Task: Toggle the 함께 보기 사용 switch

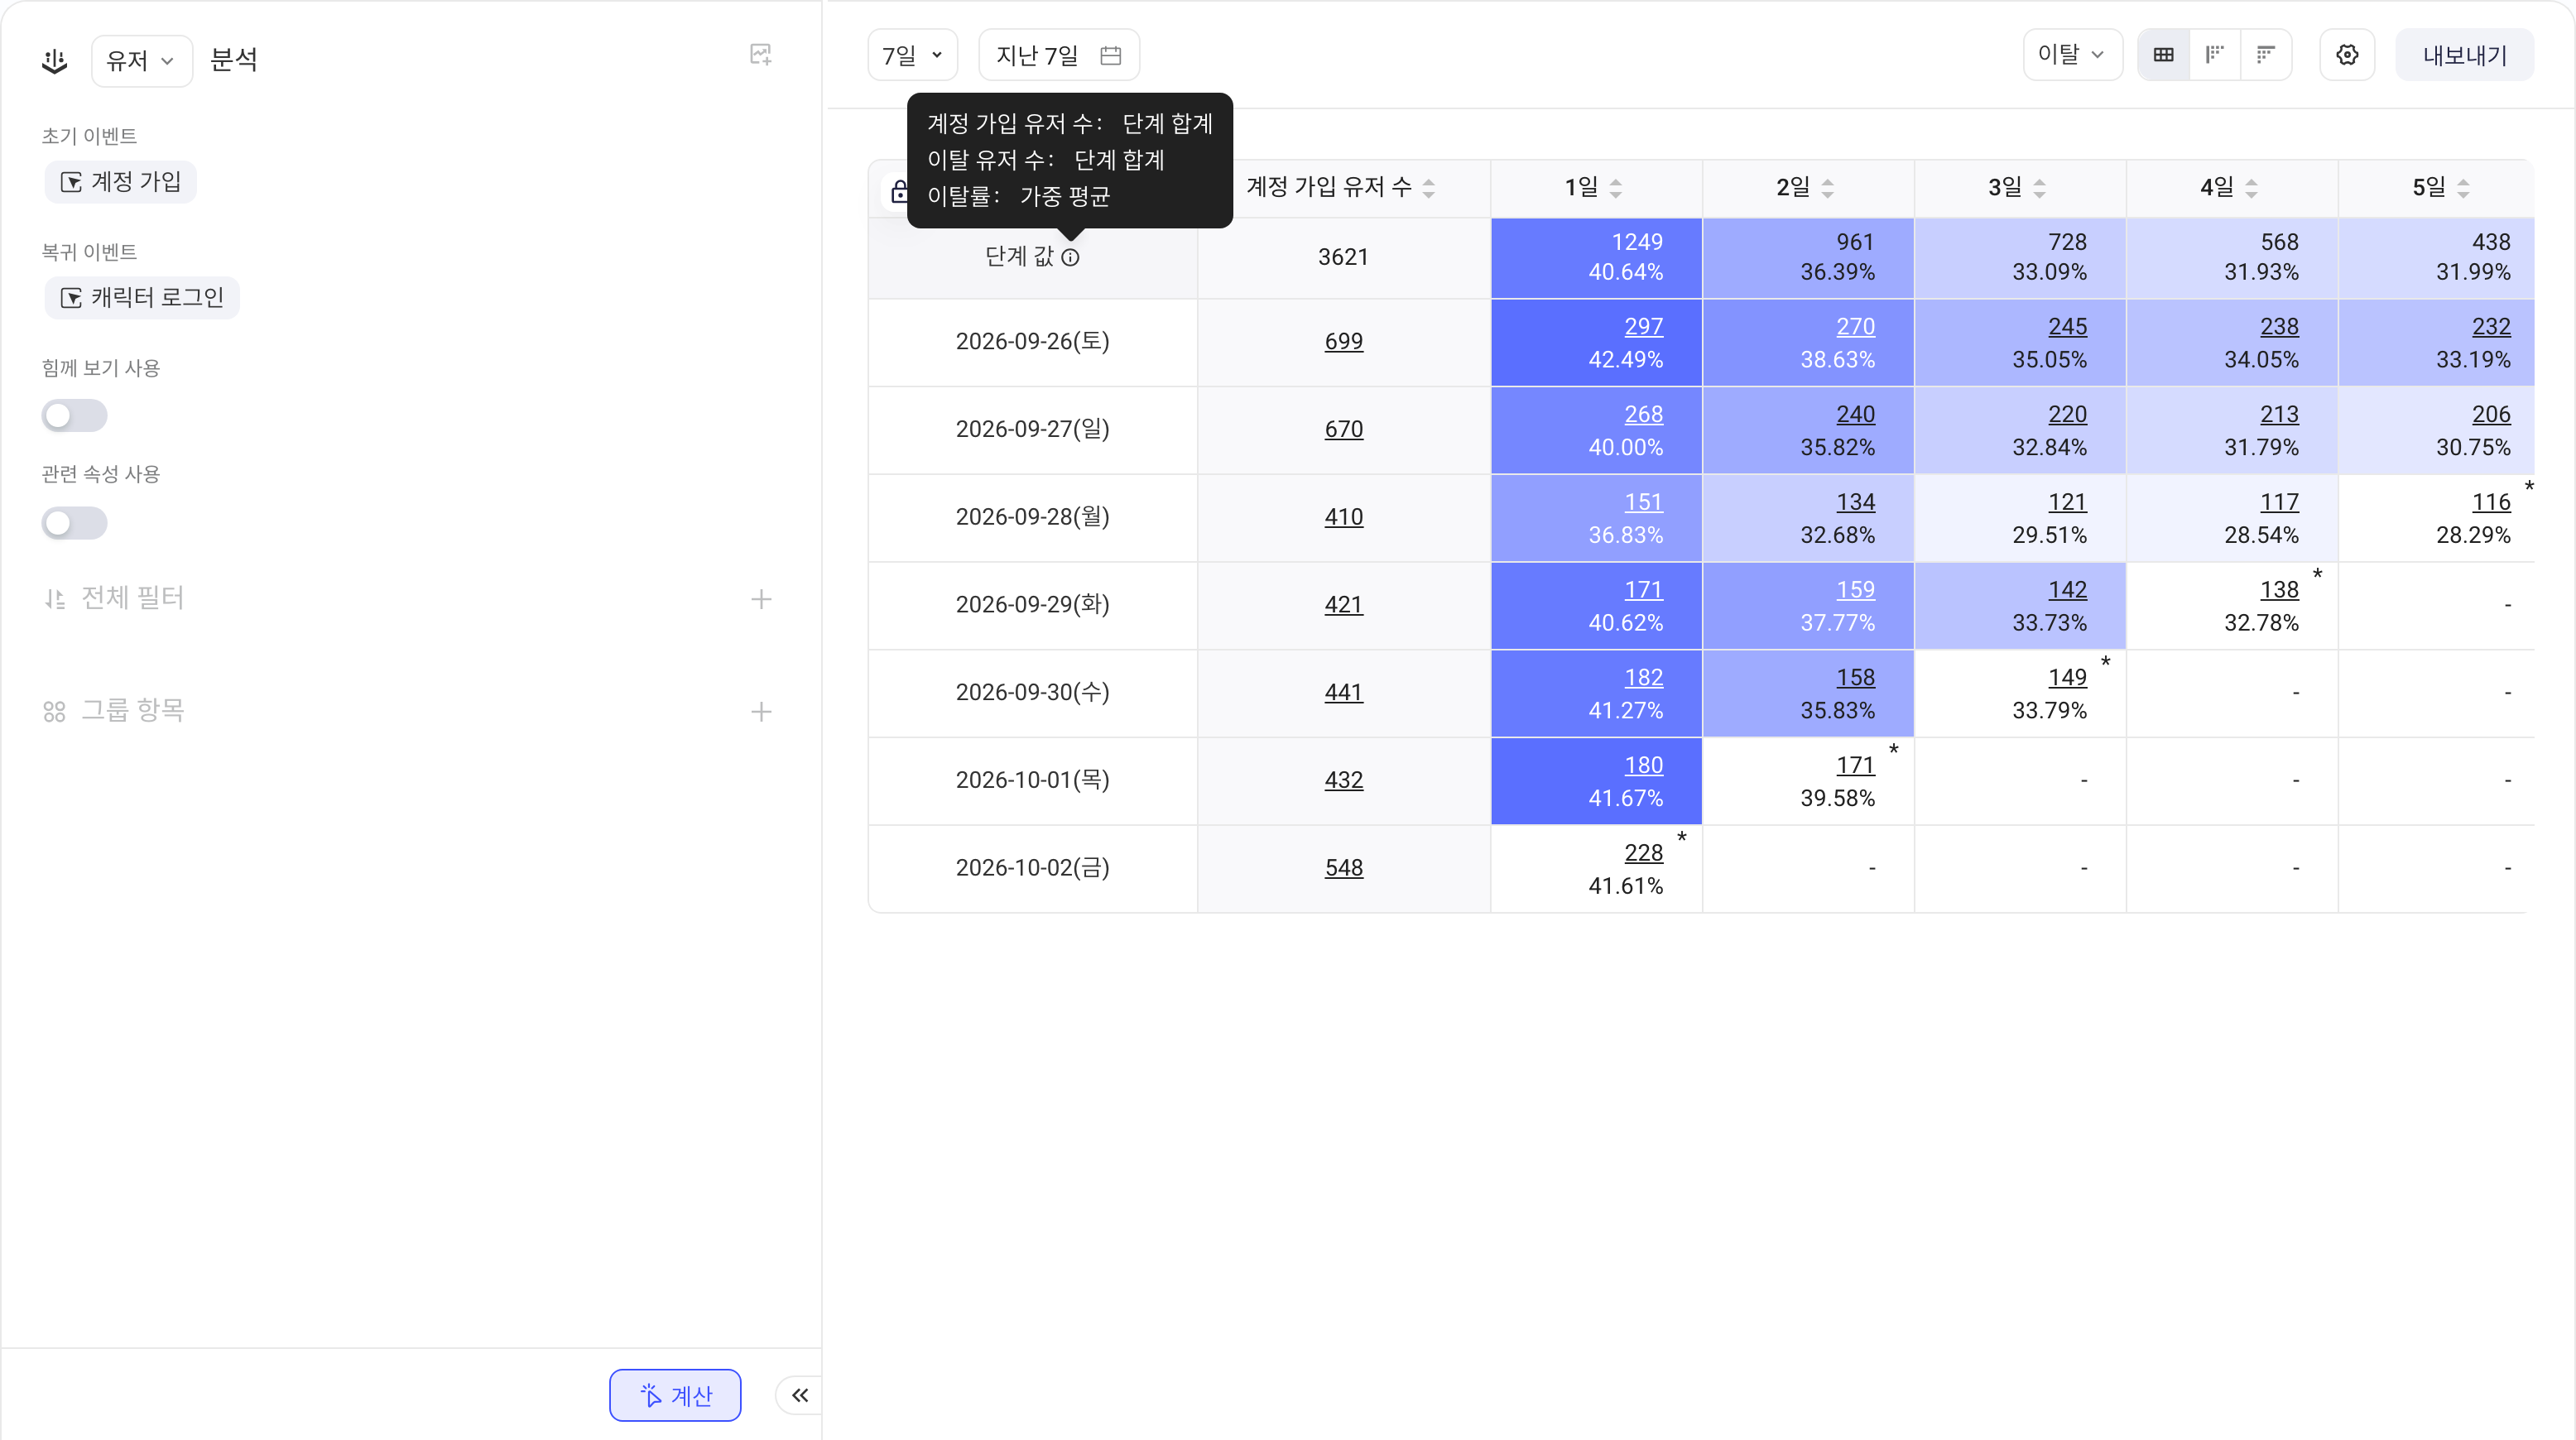Action: [74, 415]
